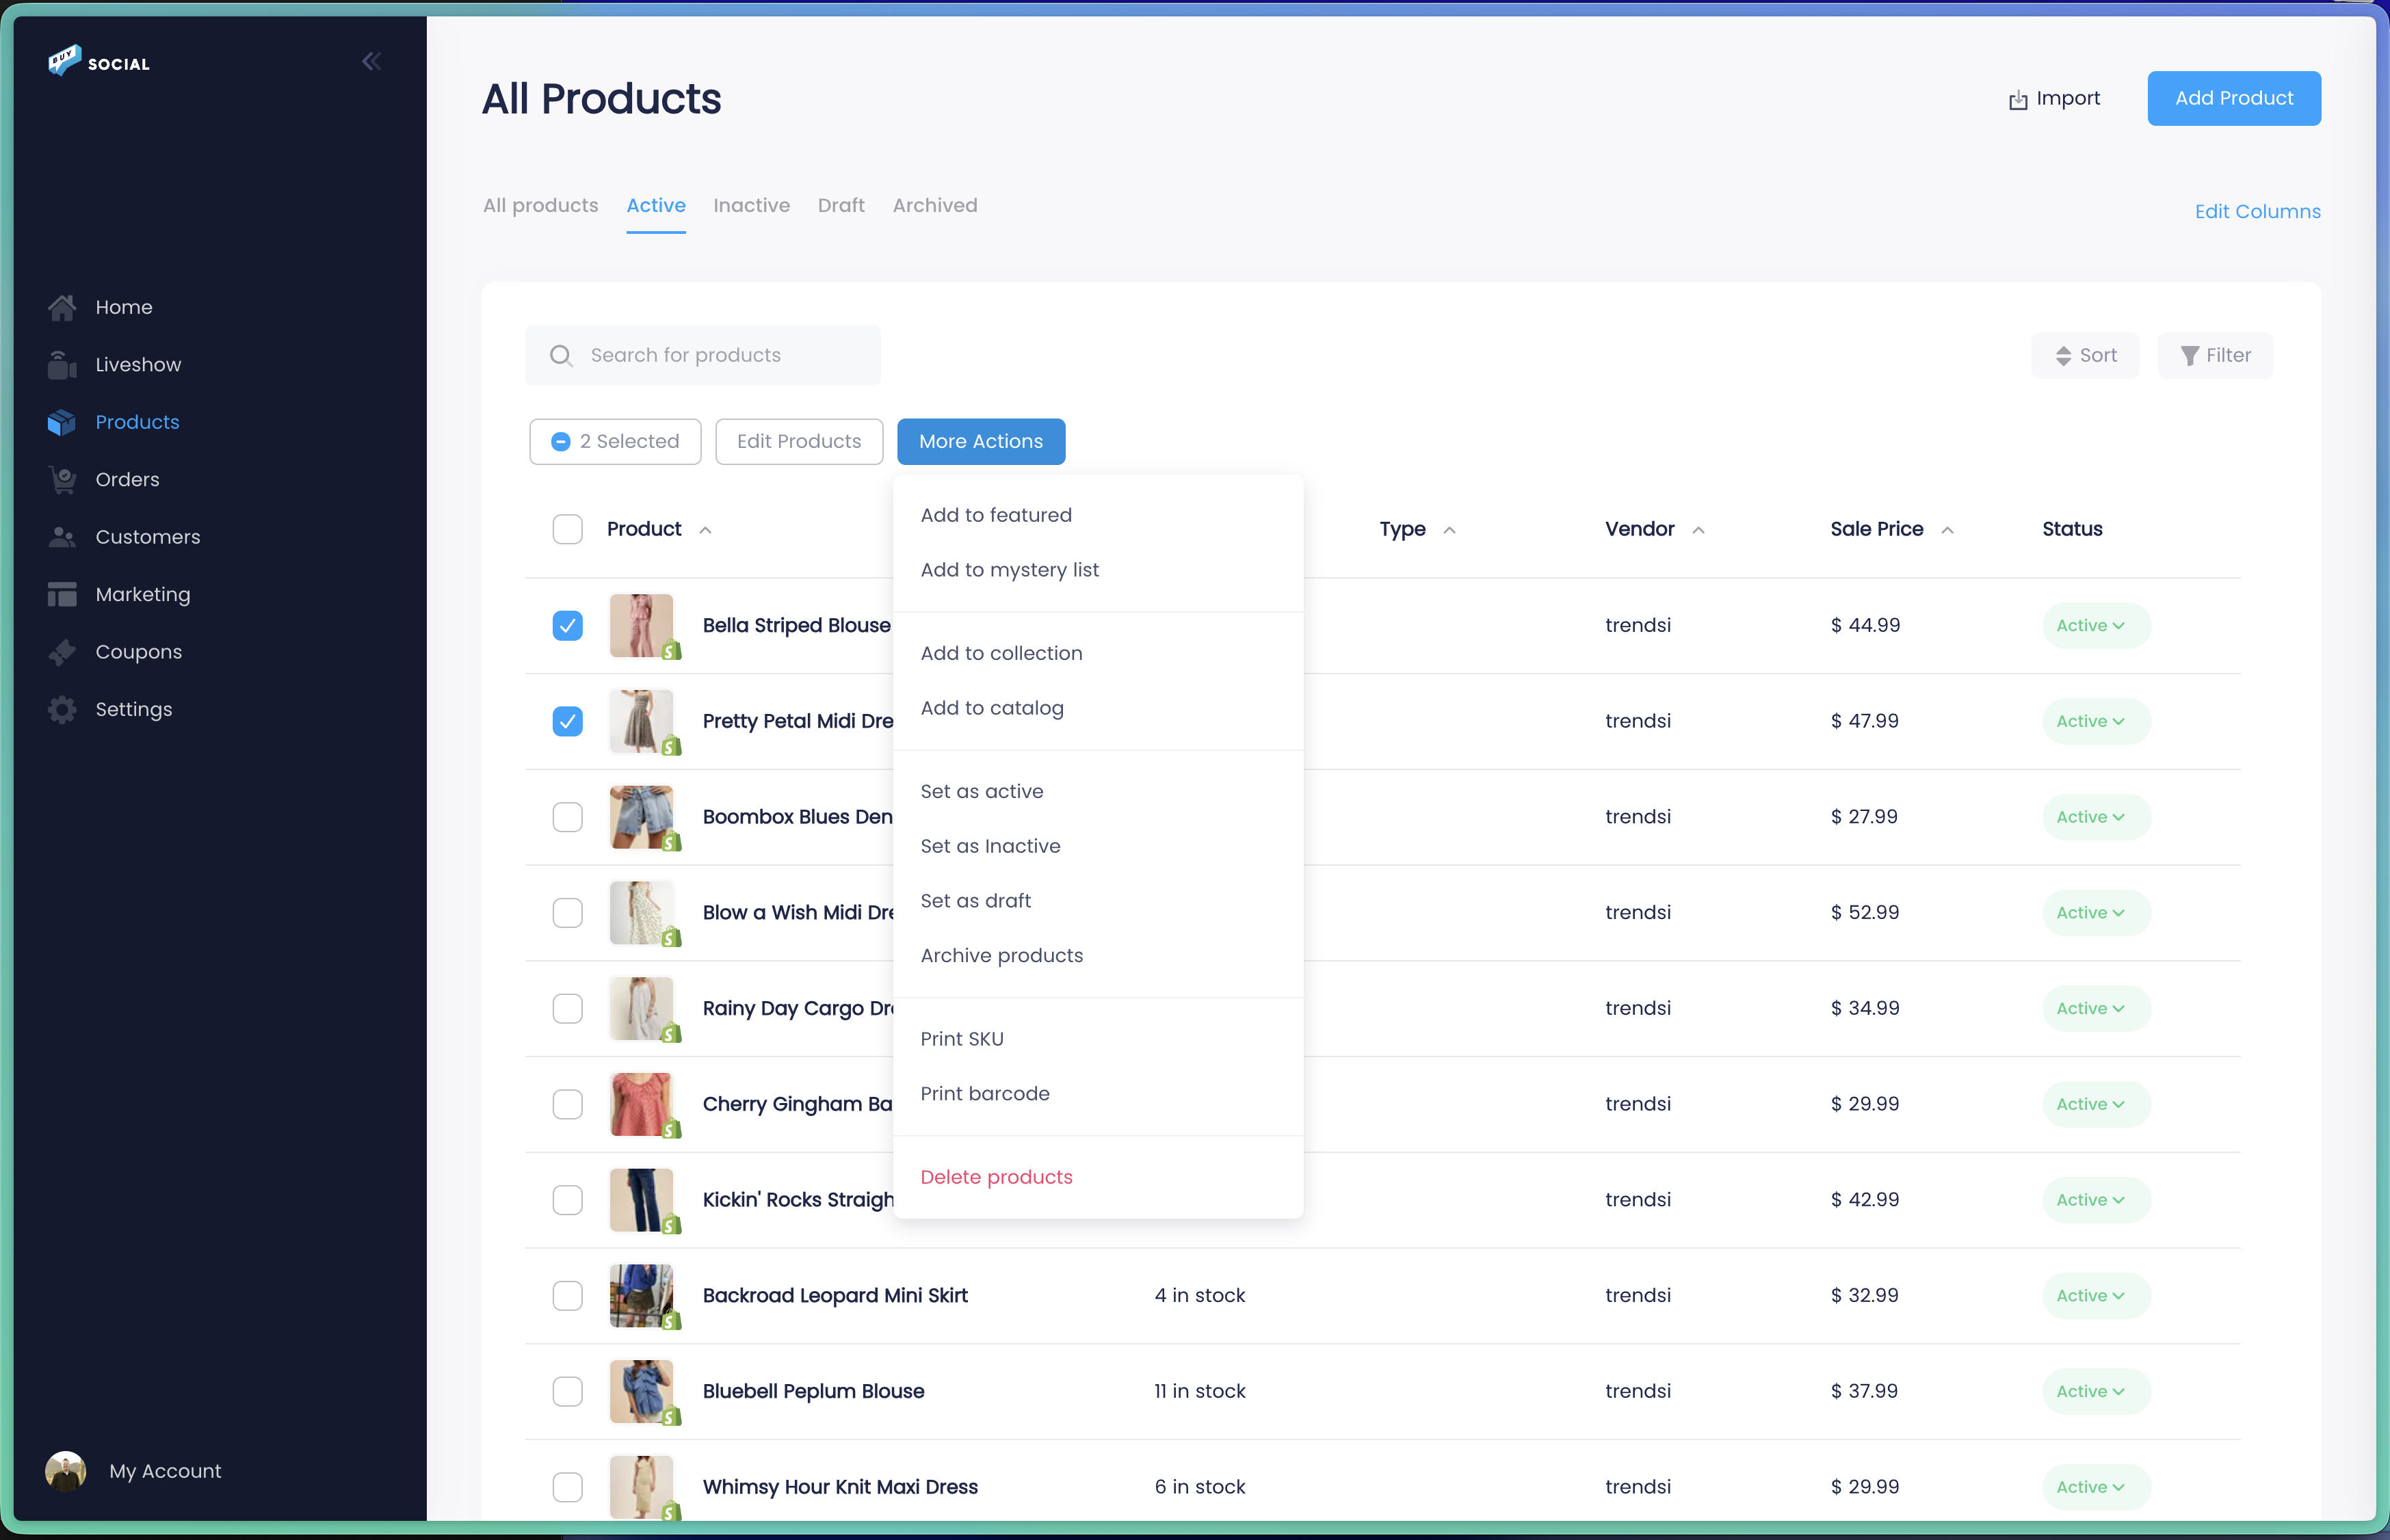The height and width of the screenshot is (1540, 2390).
Task: Select the Liveshow icon in sidebar
Action: click(61, 364)
